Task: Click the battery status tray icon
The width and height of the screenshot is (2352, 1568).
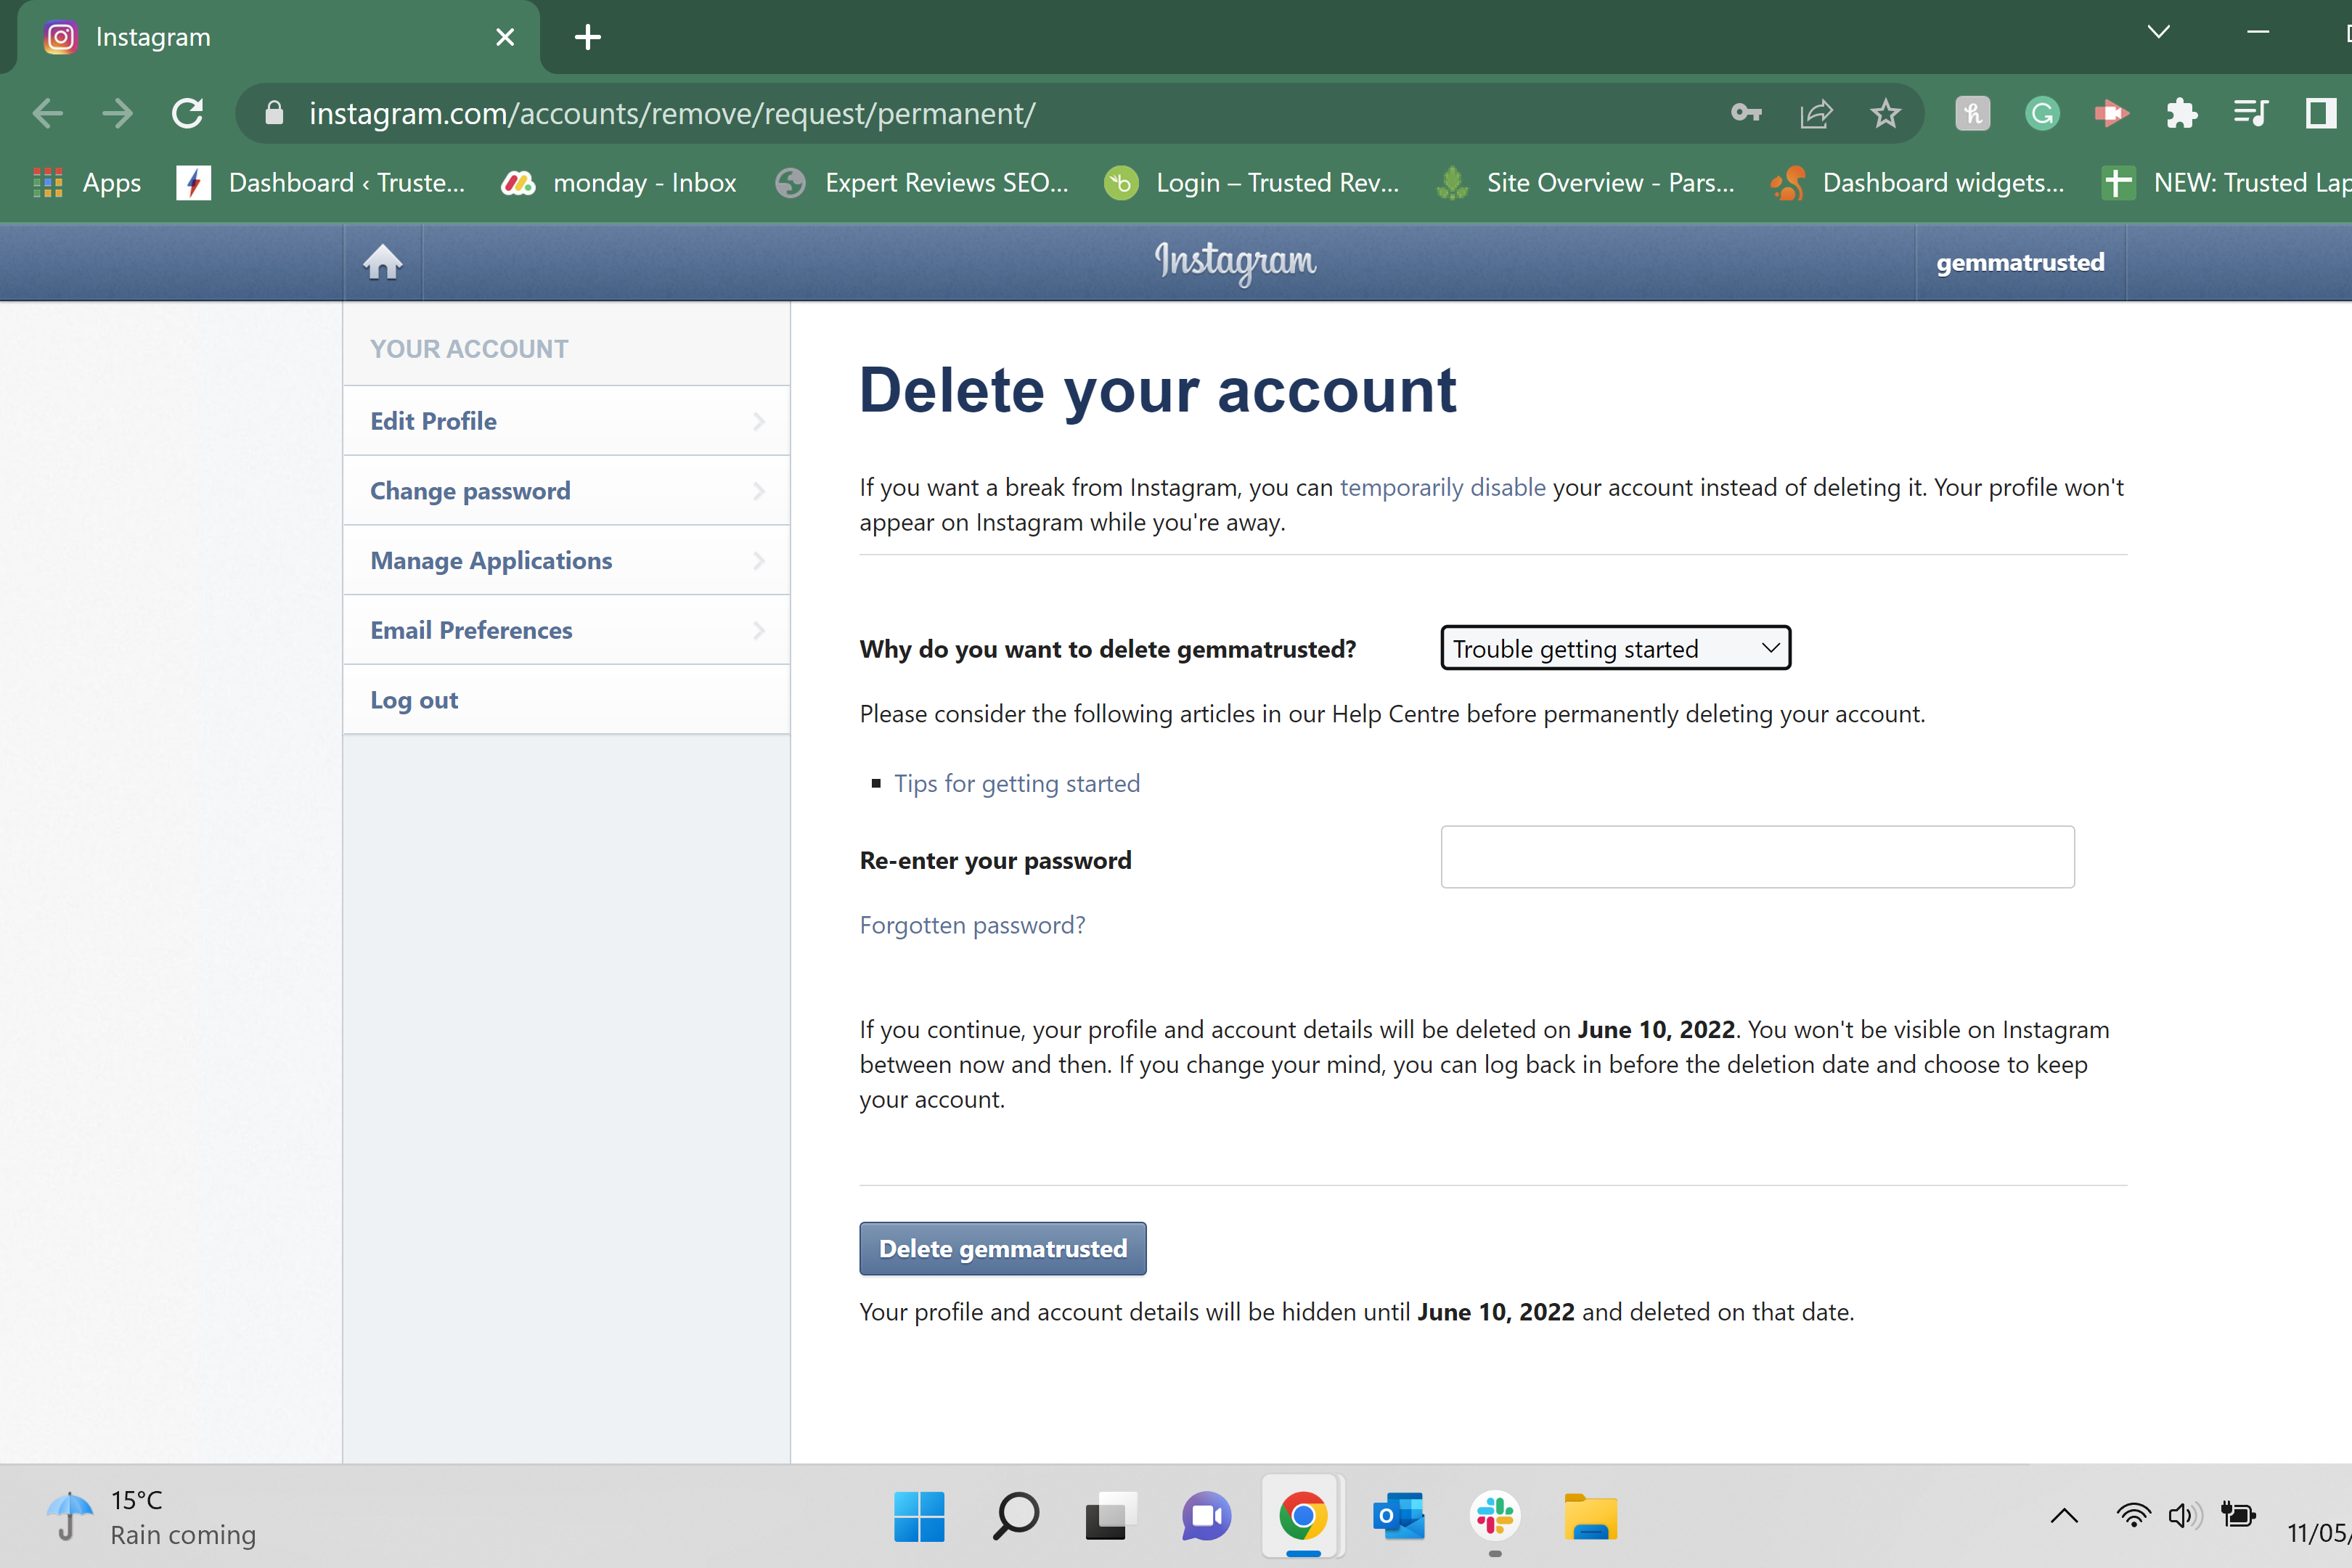Action: click(x=2237, y=1516)
